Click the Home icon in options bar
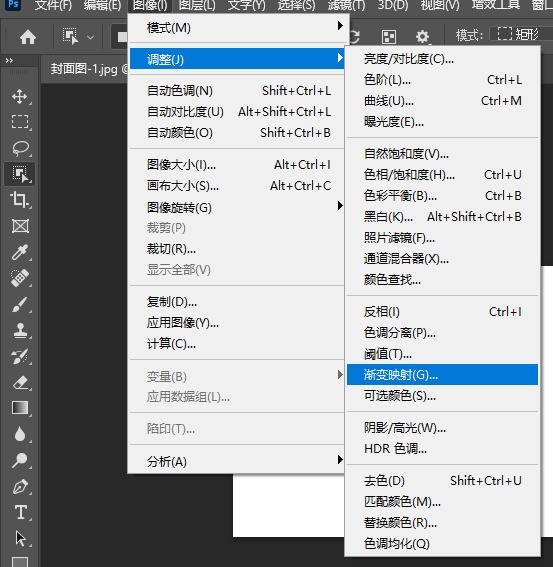 [x=28, y=37]
